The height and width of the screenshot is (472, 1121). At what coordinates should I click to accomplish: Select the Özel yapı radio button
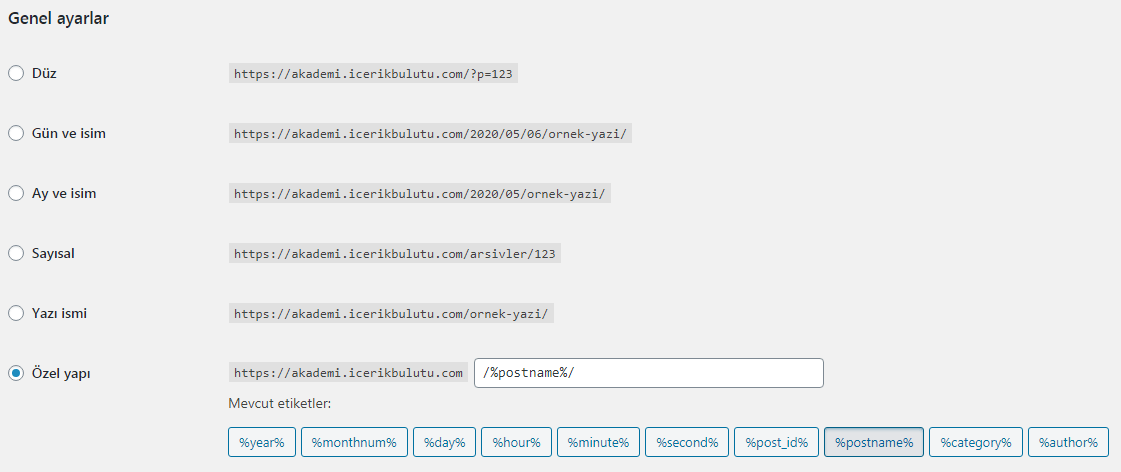[16, 373]
